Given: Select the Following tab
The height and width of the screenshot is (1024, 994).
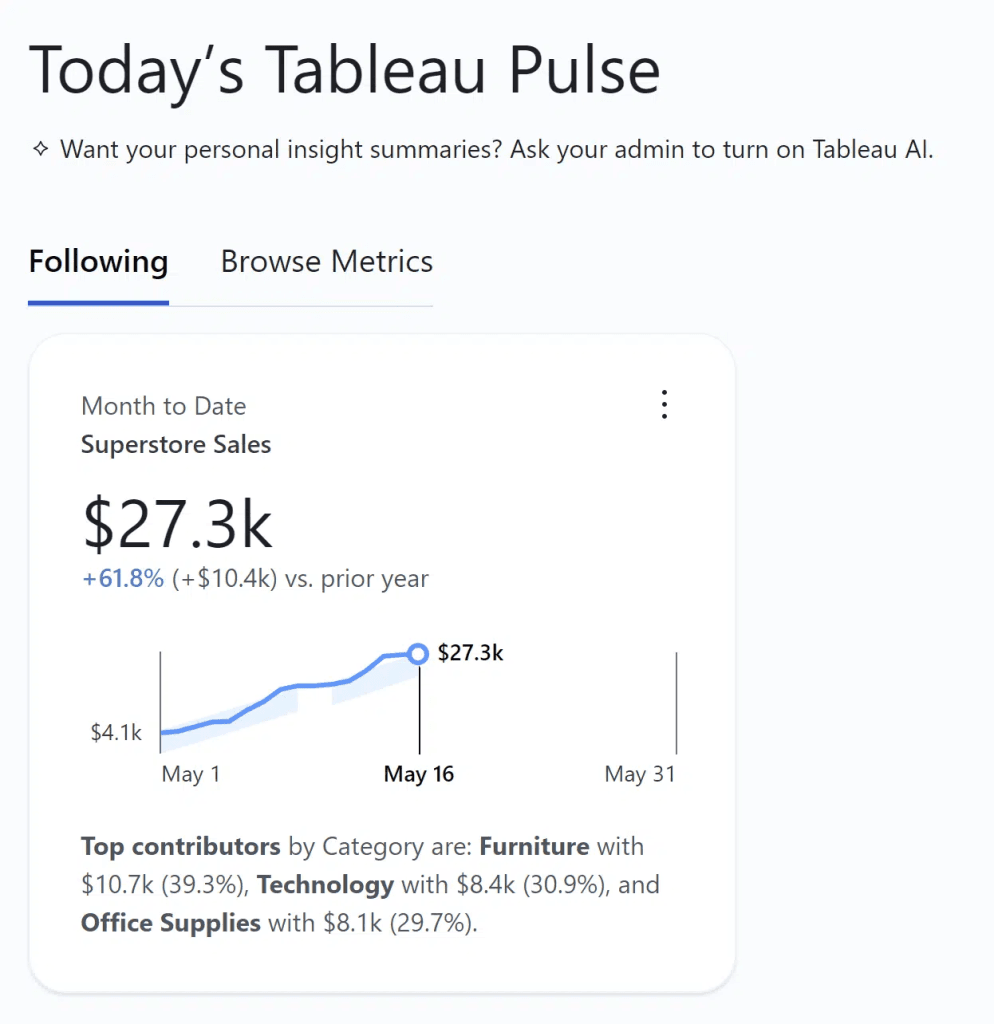Looking at the screenshot, I should pos(98,262).
